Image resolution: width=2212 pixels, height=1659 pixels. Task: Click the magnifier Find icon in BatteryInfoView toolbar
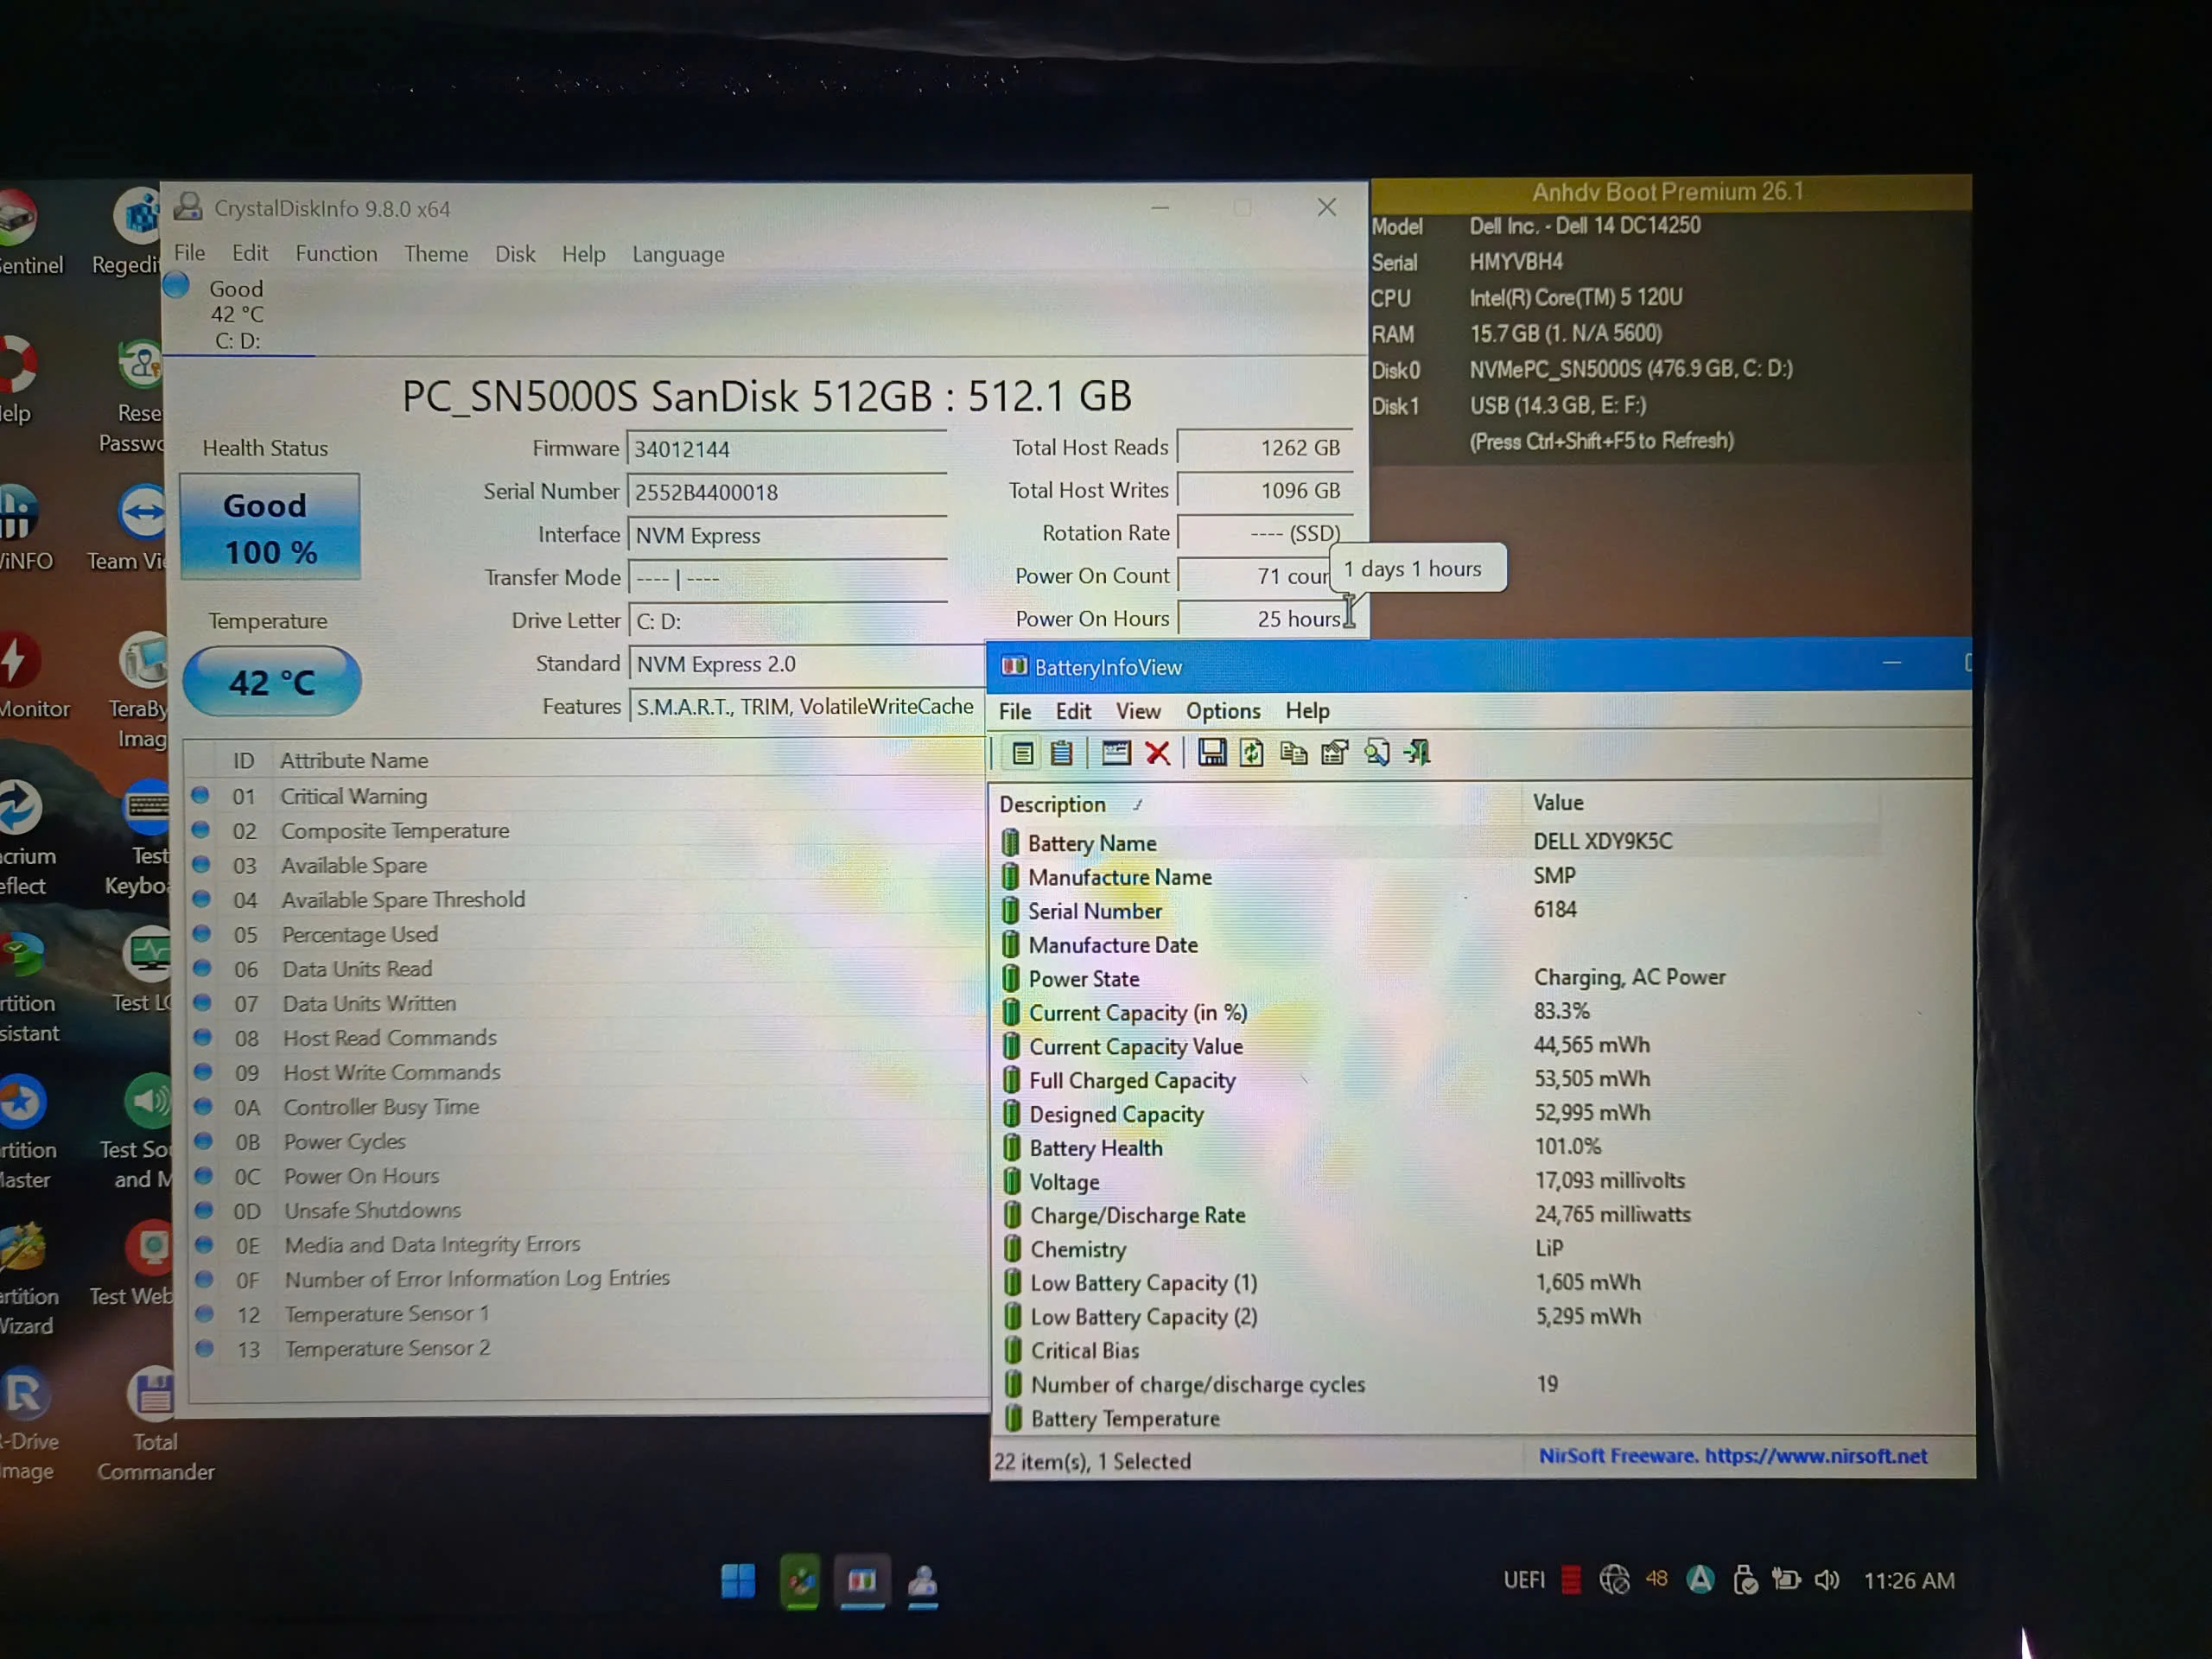coord(1377,752)
